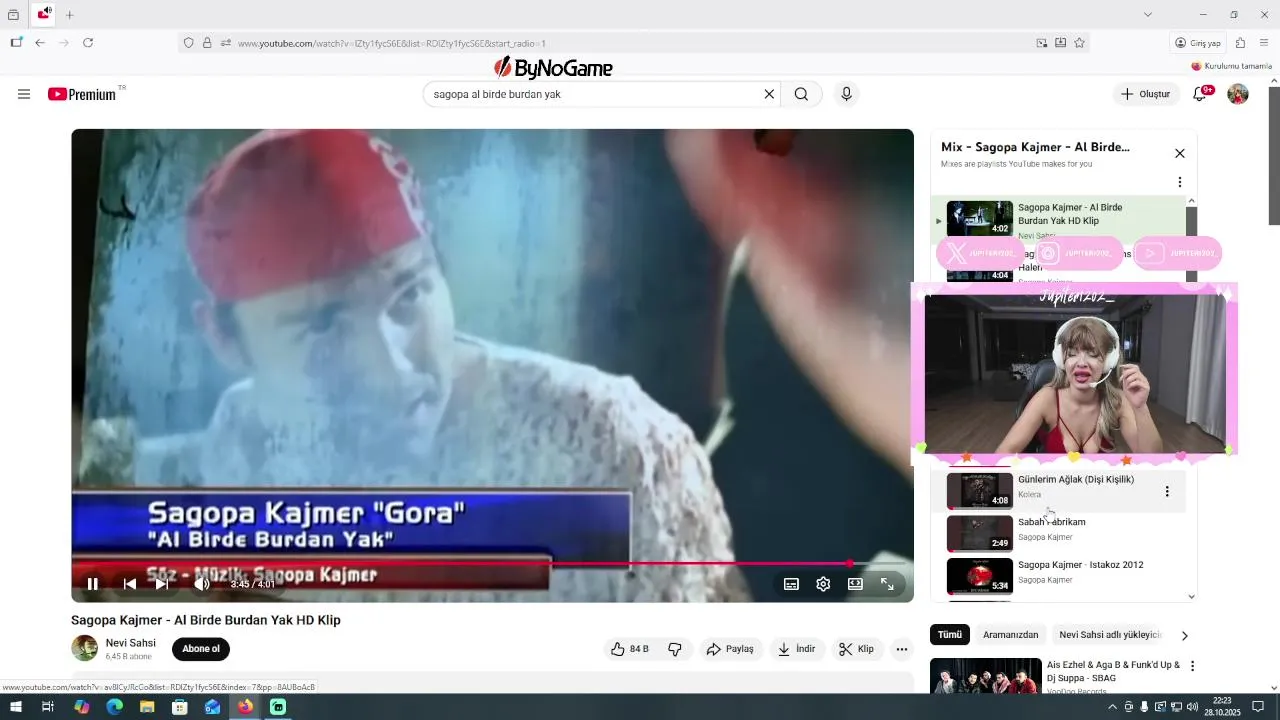Click the Oluştur create button
Screen dimensions: 1280x720
tap(1146, 94)
